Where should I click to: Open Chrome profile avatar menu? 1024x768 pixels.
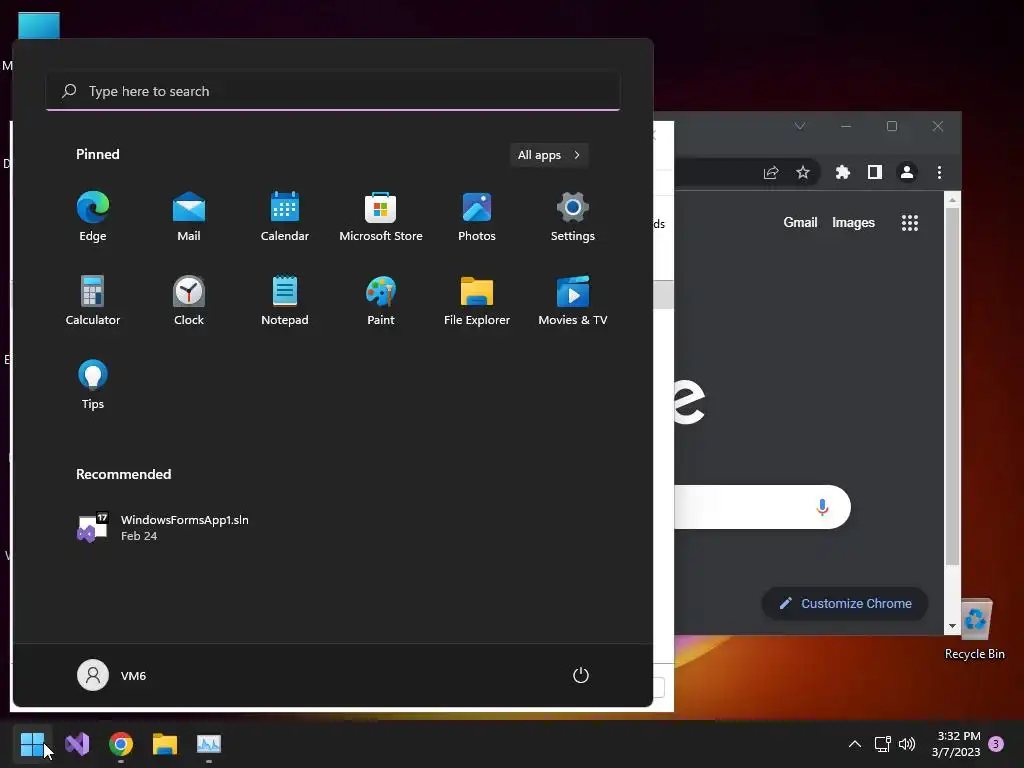click(x=906, y=172)
